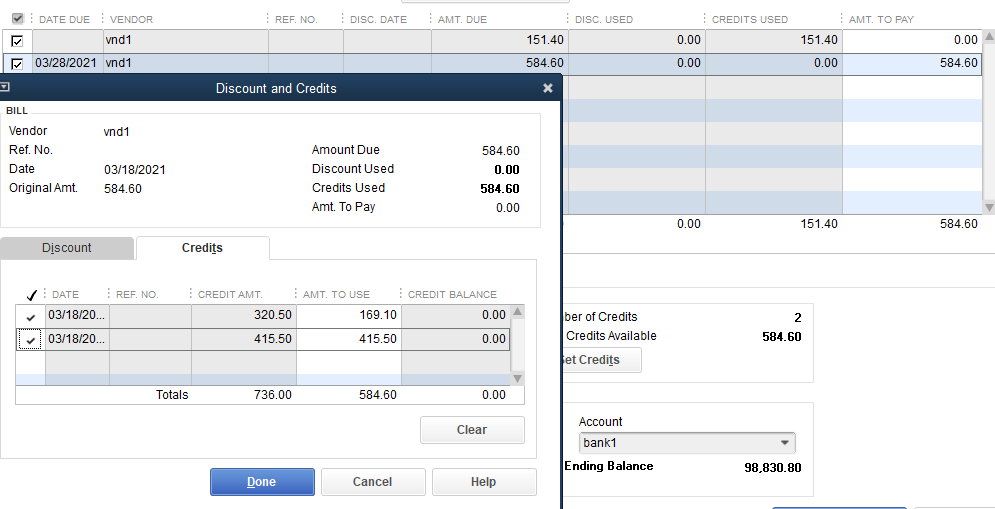The height and width of the screenshot is (509, 995).
Task: Switch to the Discount tab
Action: [67, 248]
